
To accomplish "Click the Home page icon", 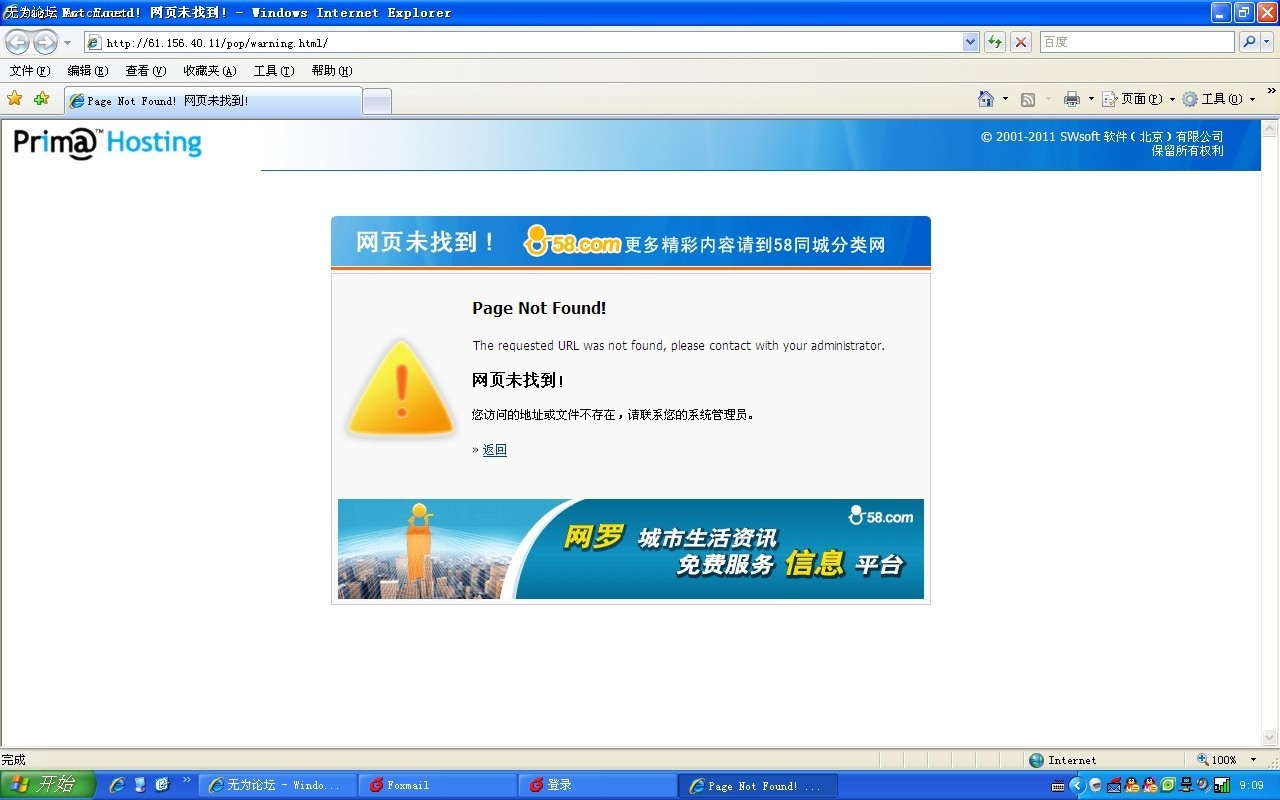I will tap(986, 99).
